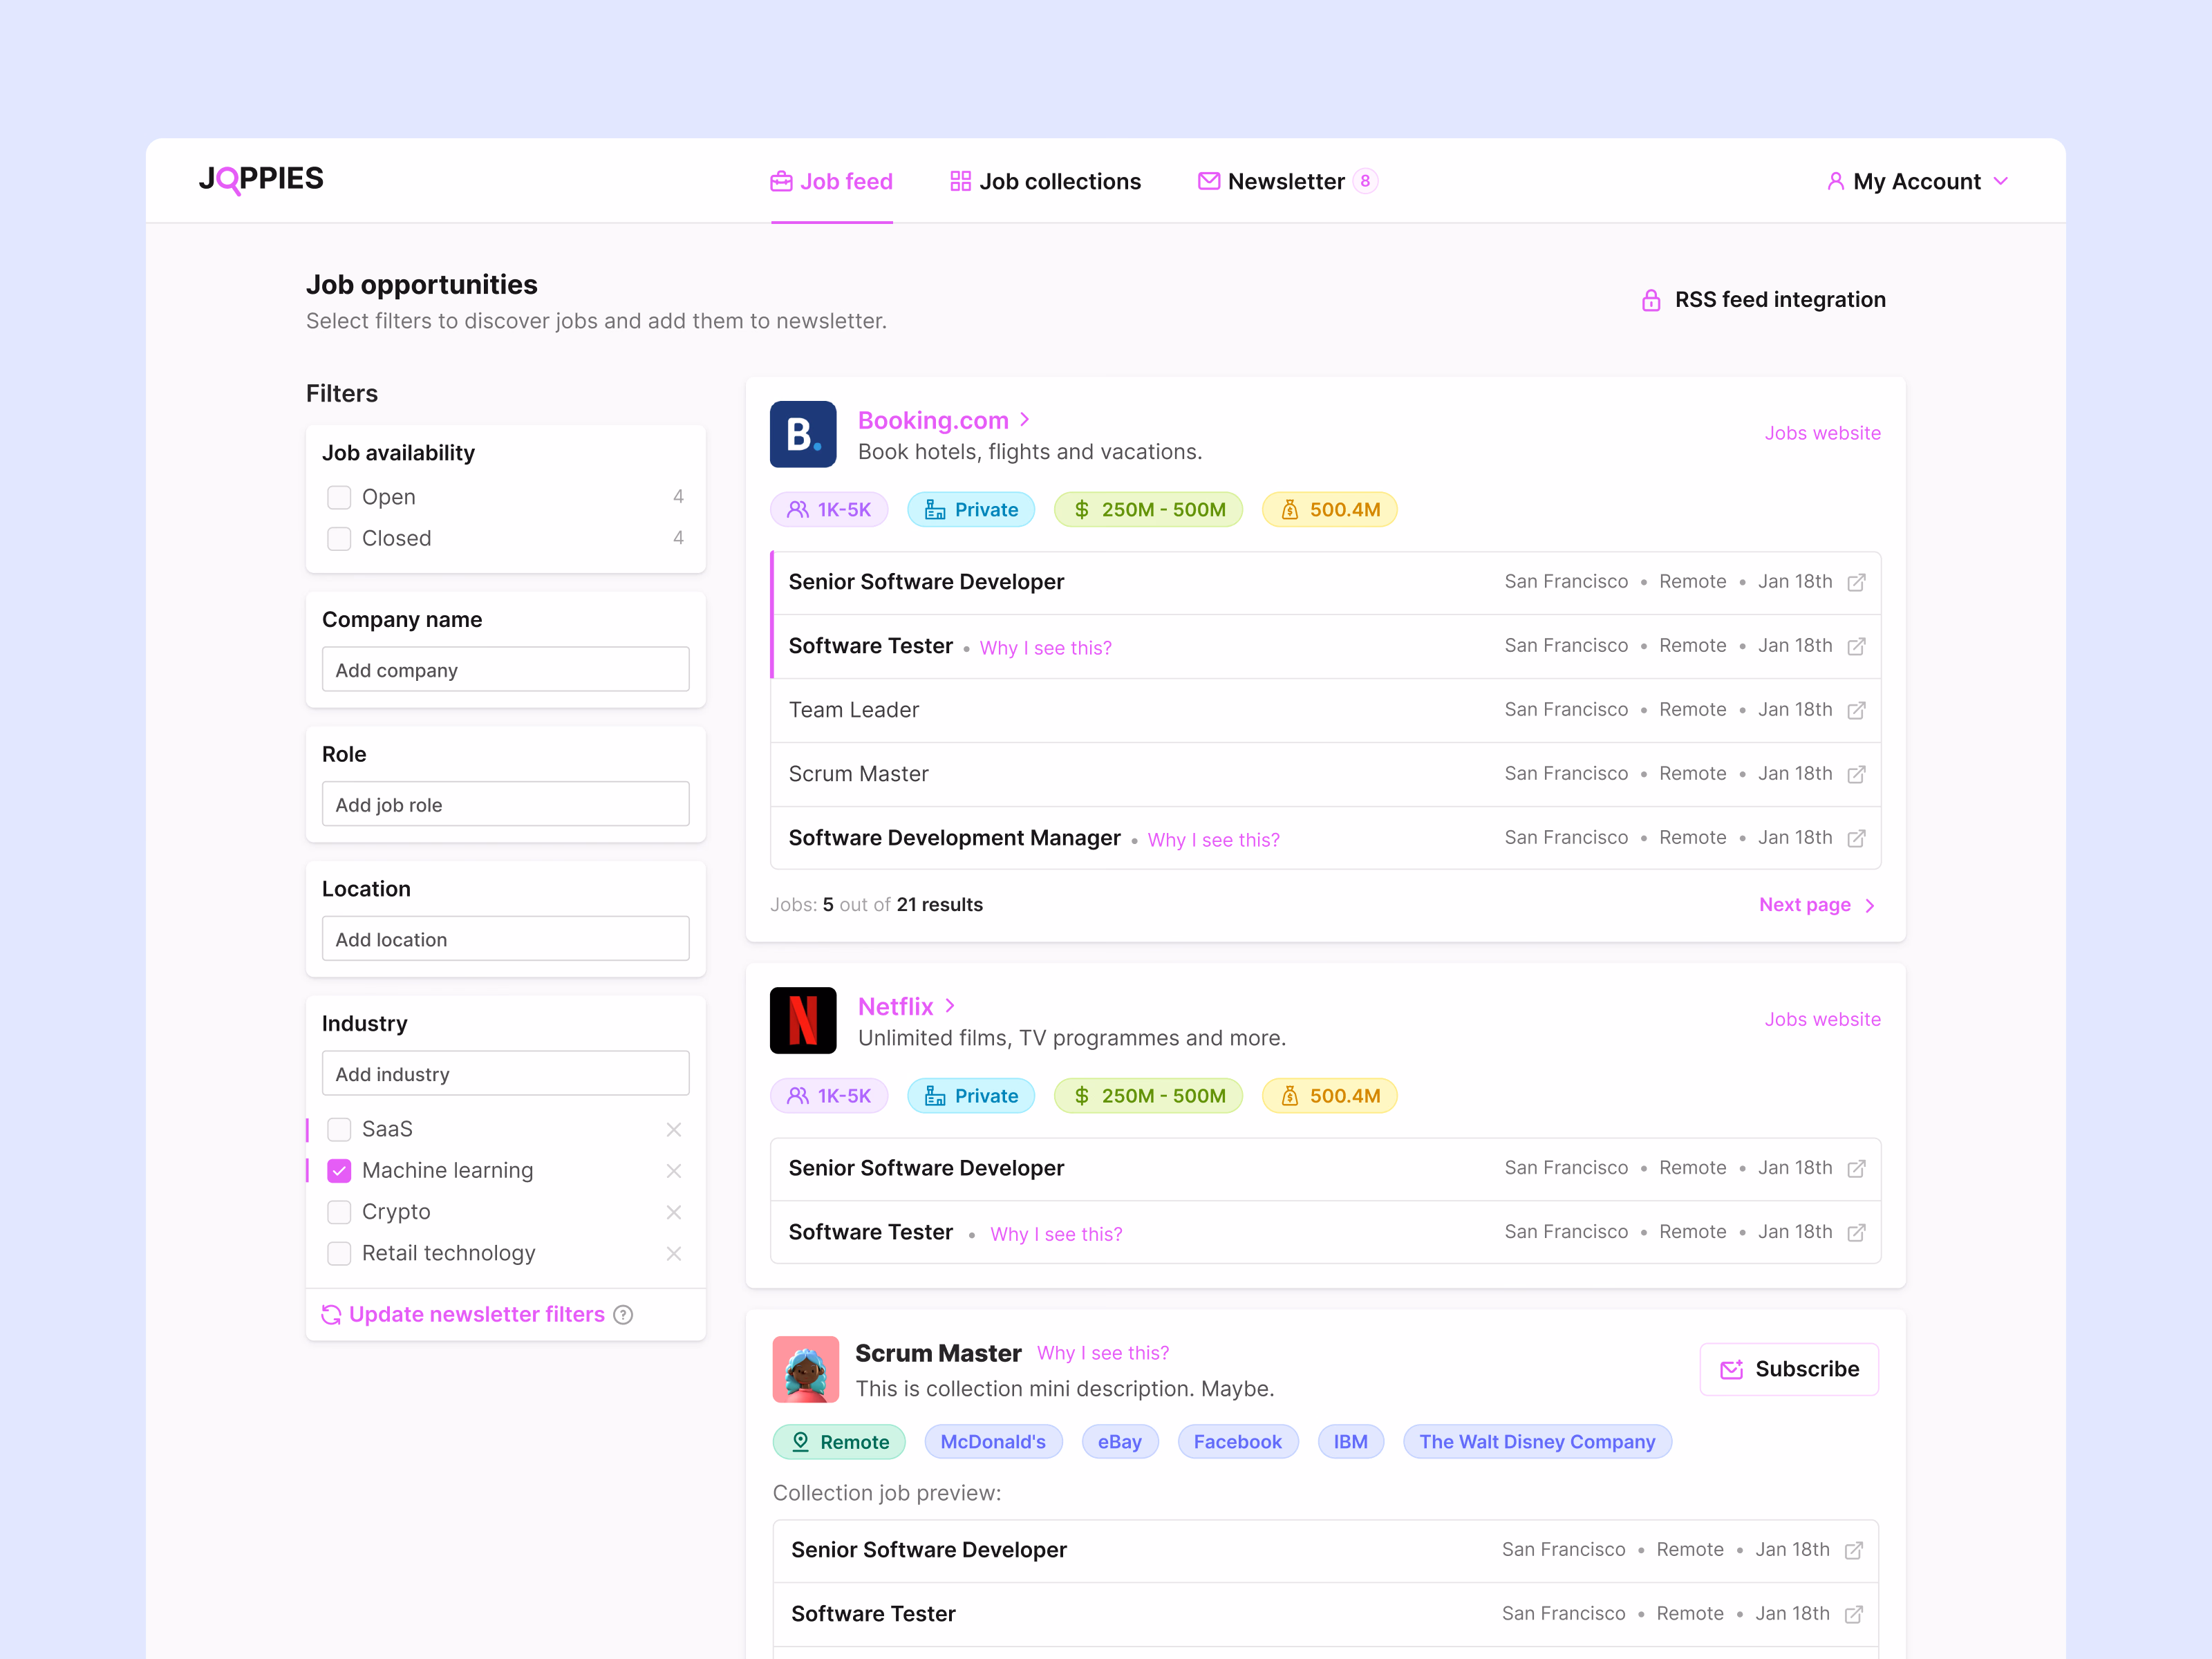Image resolution: width=2212 pixels, height=1659 pixels.
Task: Check the Open job availability checkbox
Action: click(339, 497)
